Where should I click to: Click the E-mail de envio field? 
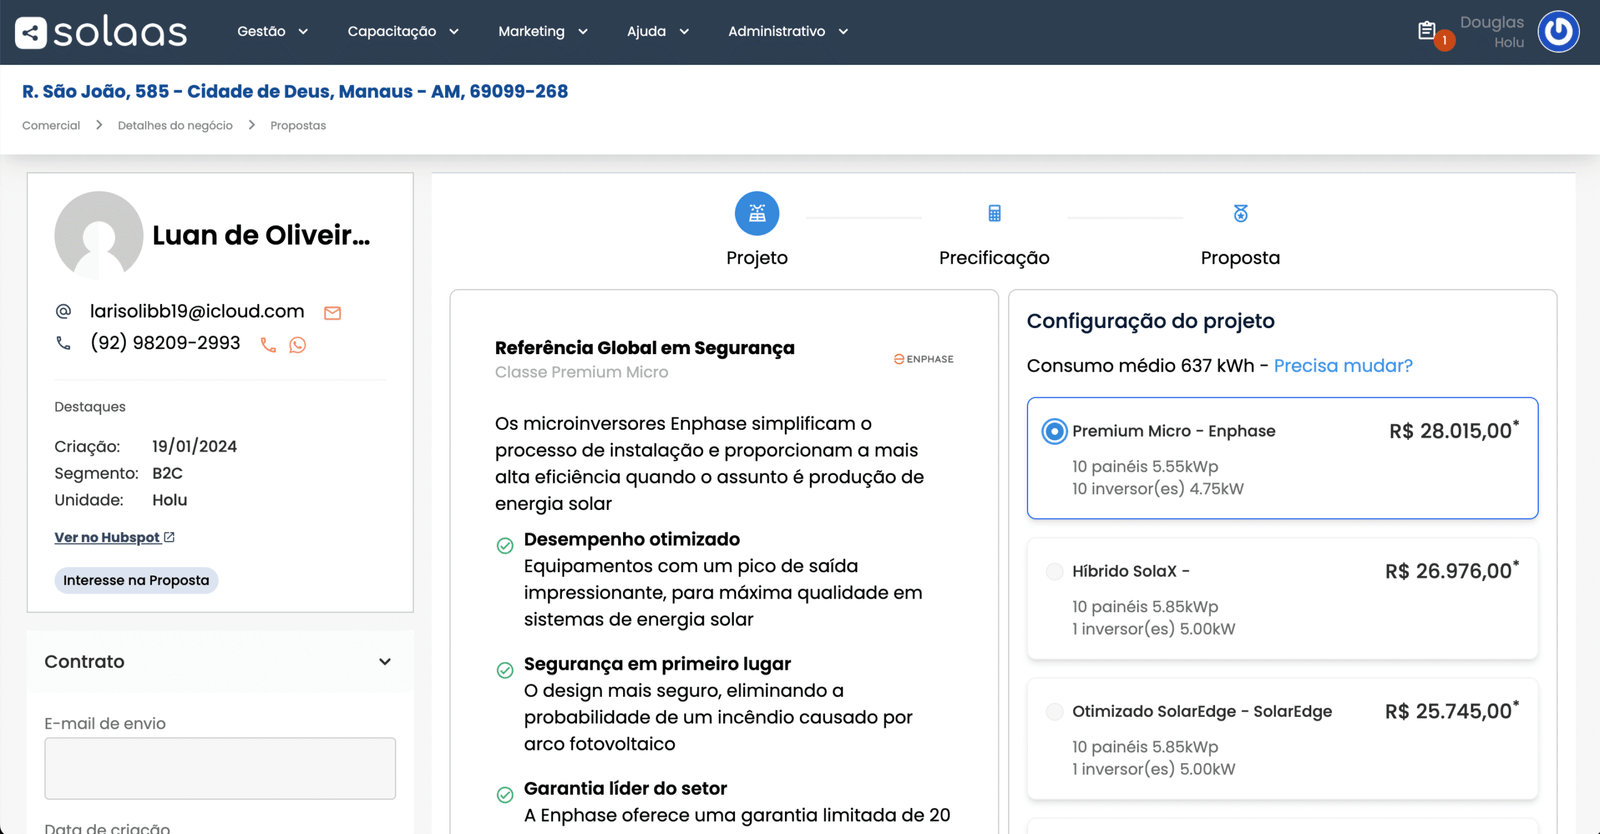[x=220, y=768]
